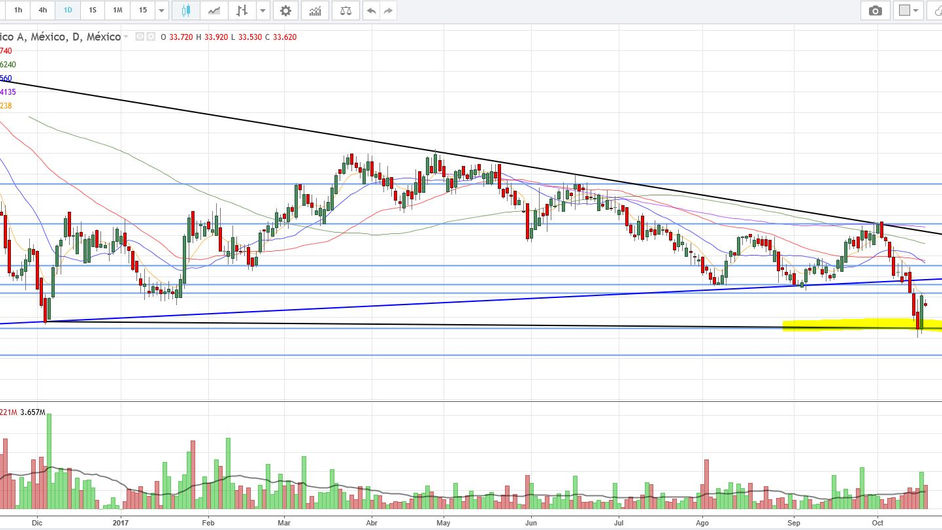Click the orange moving average value 238
The height and width of the screenshot is (530, 942).
pyautogui.click(x=5, y=106)
